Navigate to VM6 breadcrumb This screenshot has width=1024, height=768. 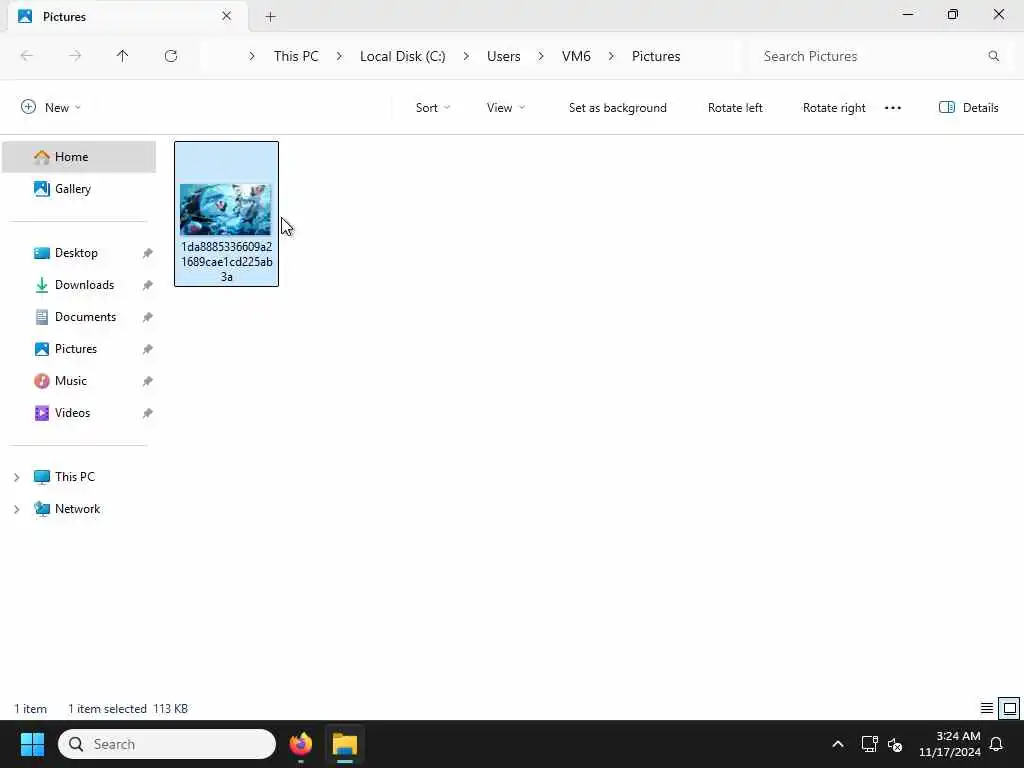(x=576, y=56)
